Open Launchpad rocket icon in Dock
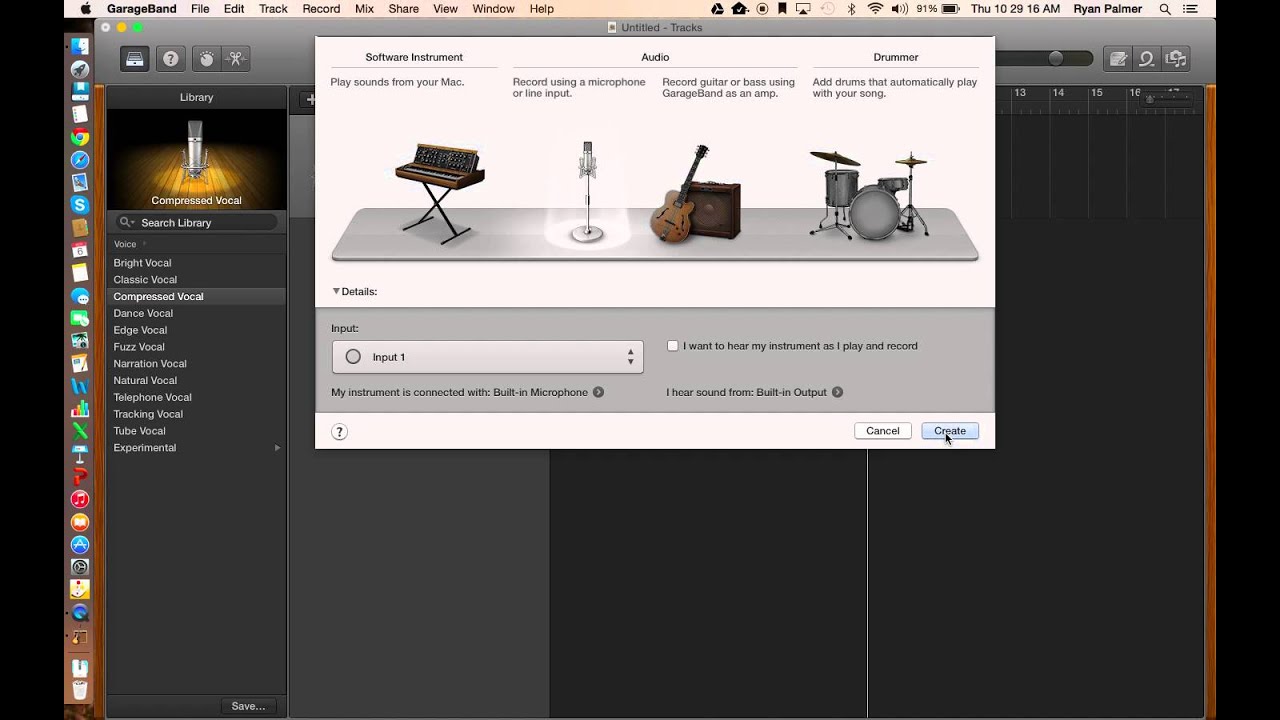Image resolution: width=1280 pixels, height=720 pixels. pos(80,70)
